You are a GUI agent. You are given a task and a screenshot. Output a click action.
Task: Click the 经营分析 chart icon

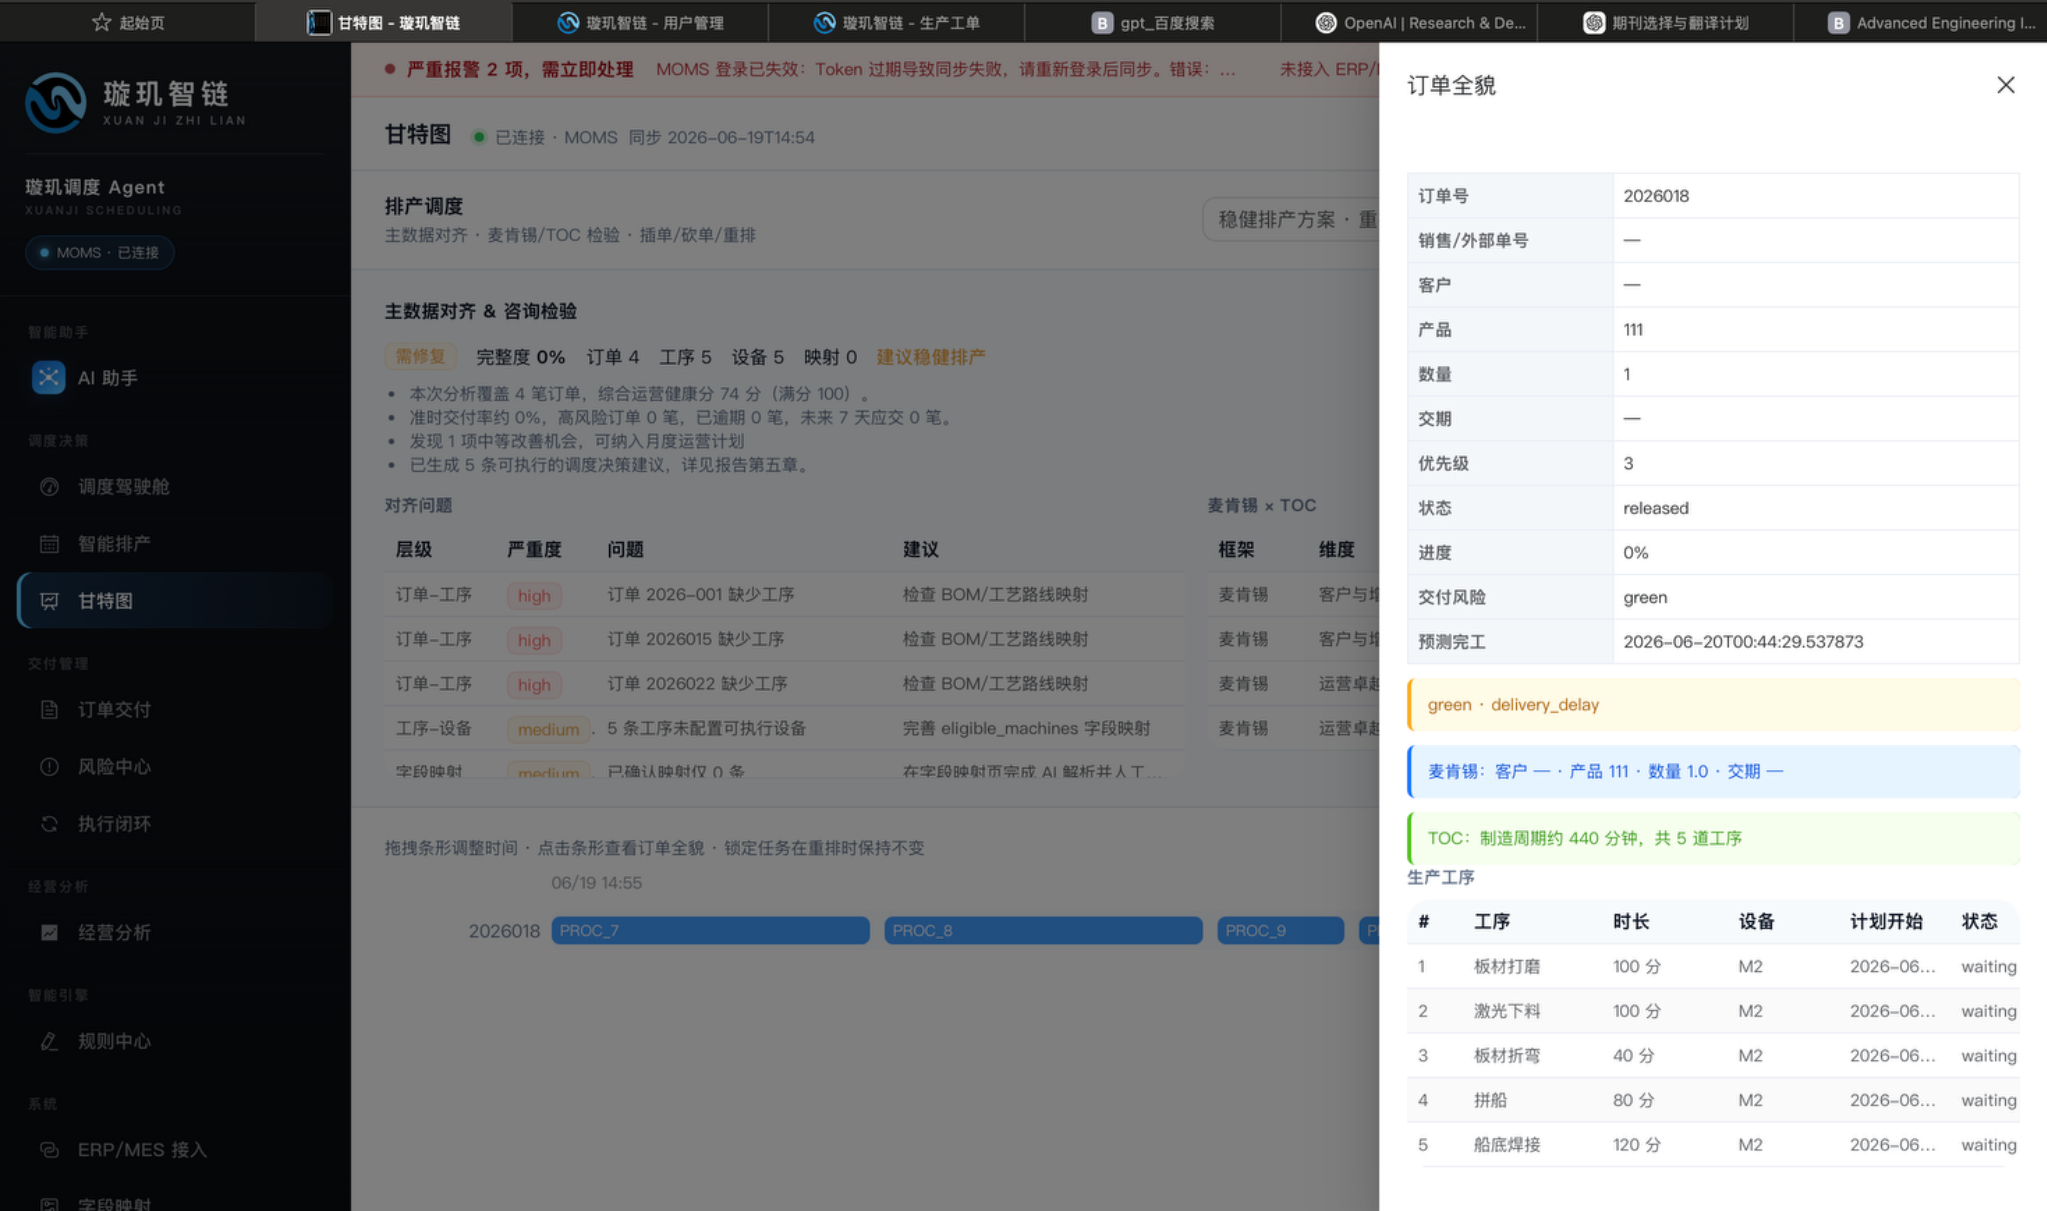49,933
